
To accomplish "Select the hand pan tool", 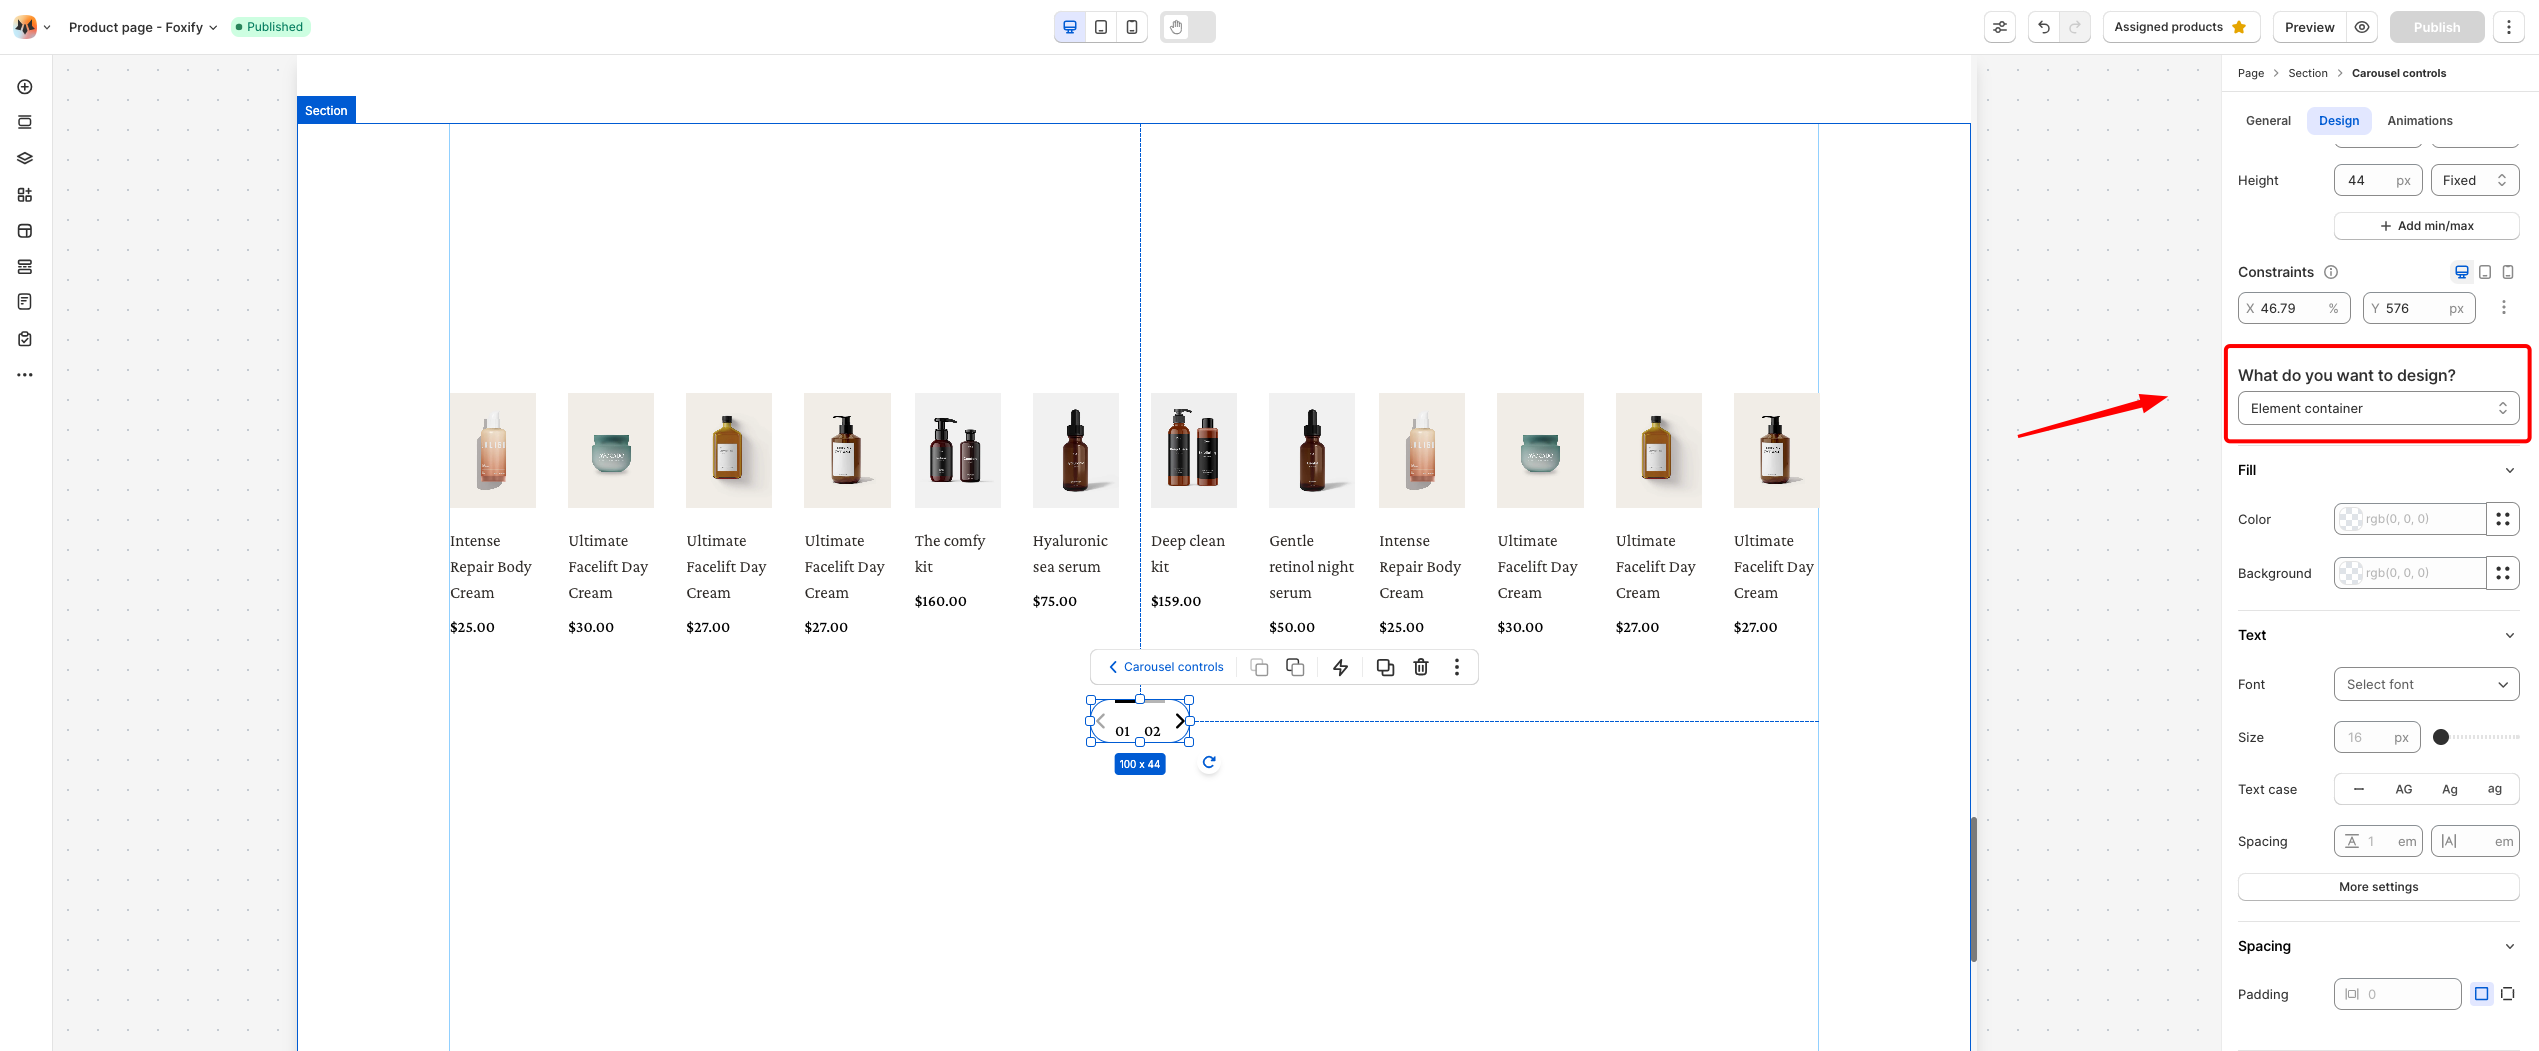I will click(1177, 27).
